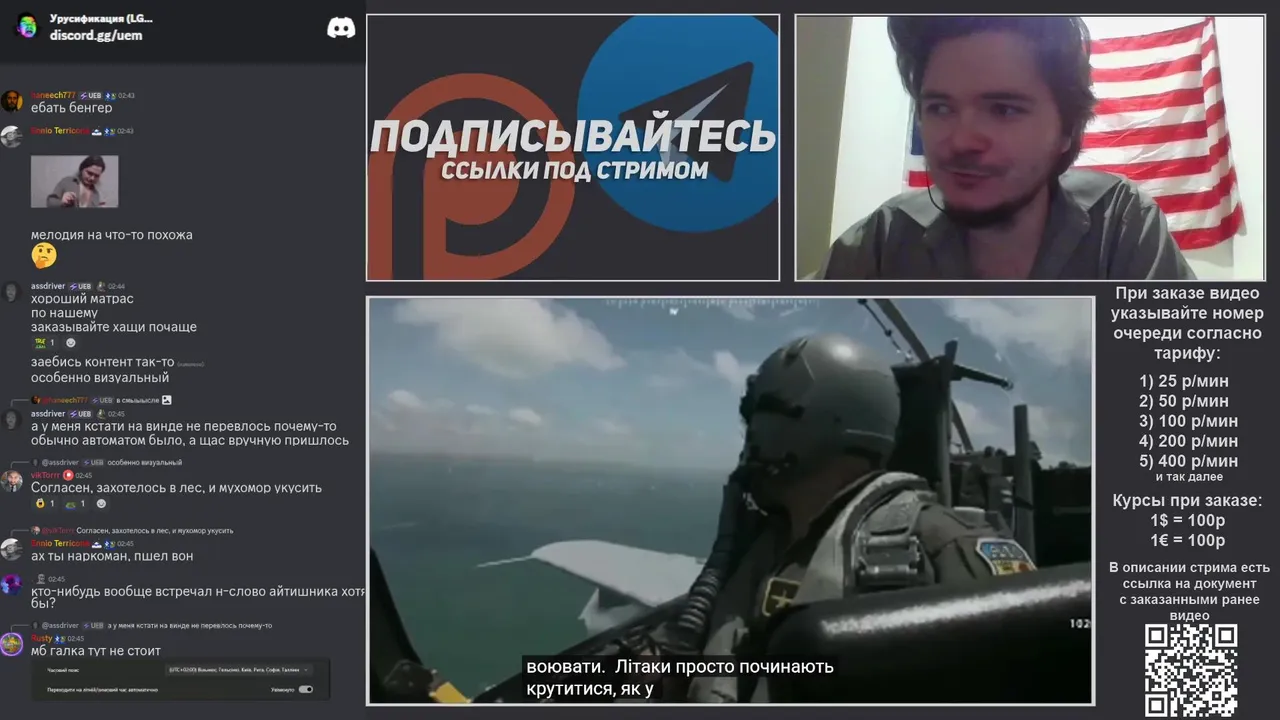Image resolution: width=1280 pixels, height=720 pixels.
Task: Open the GIF thumbnail posted by Ennio Terricone
Action: point(74,181)
